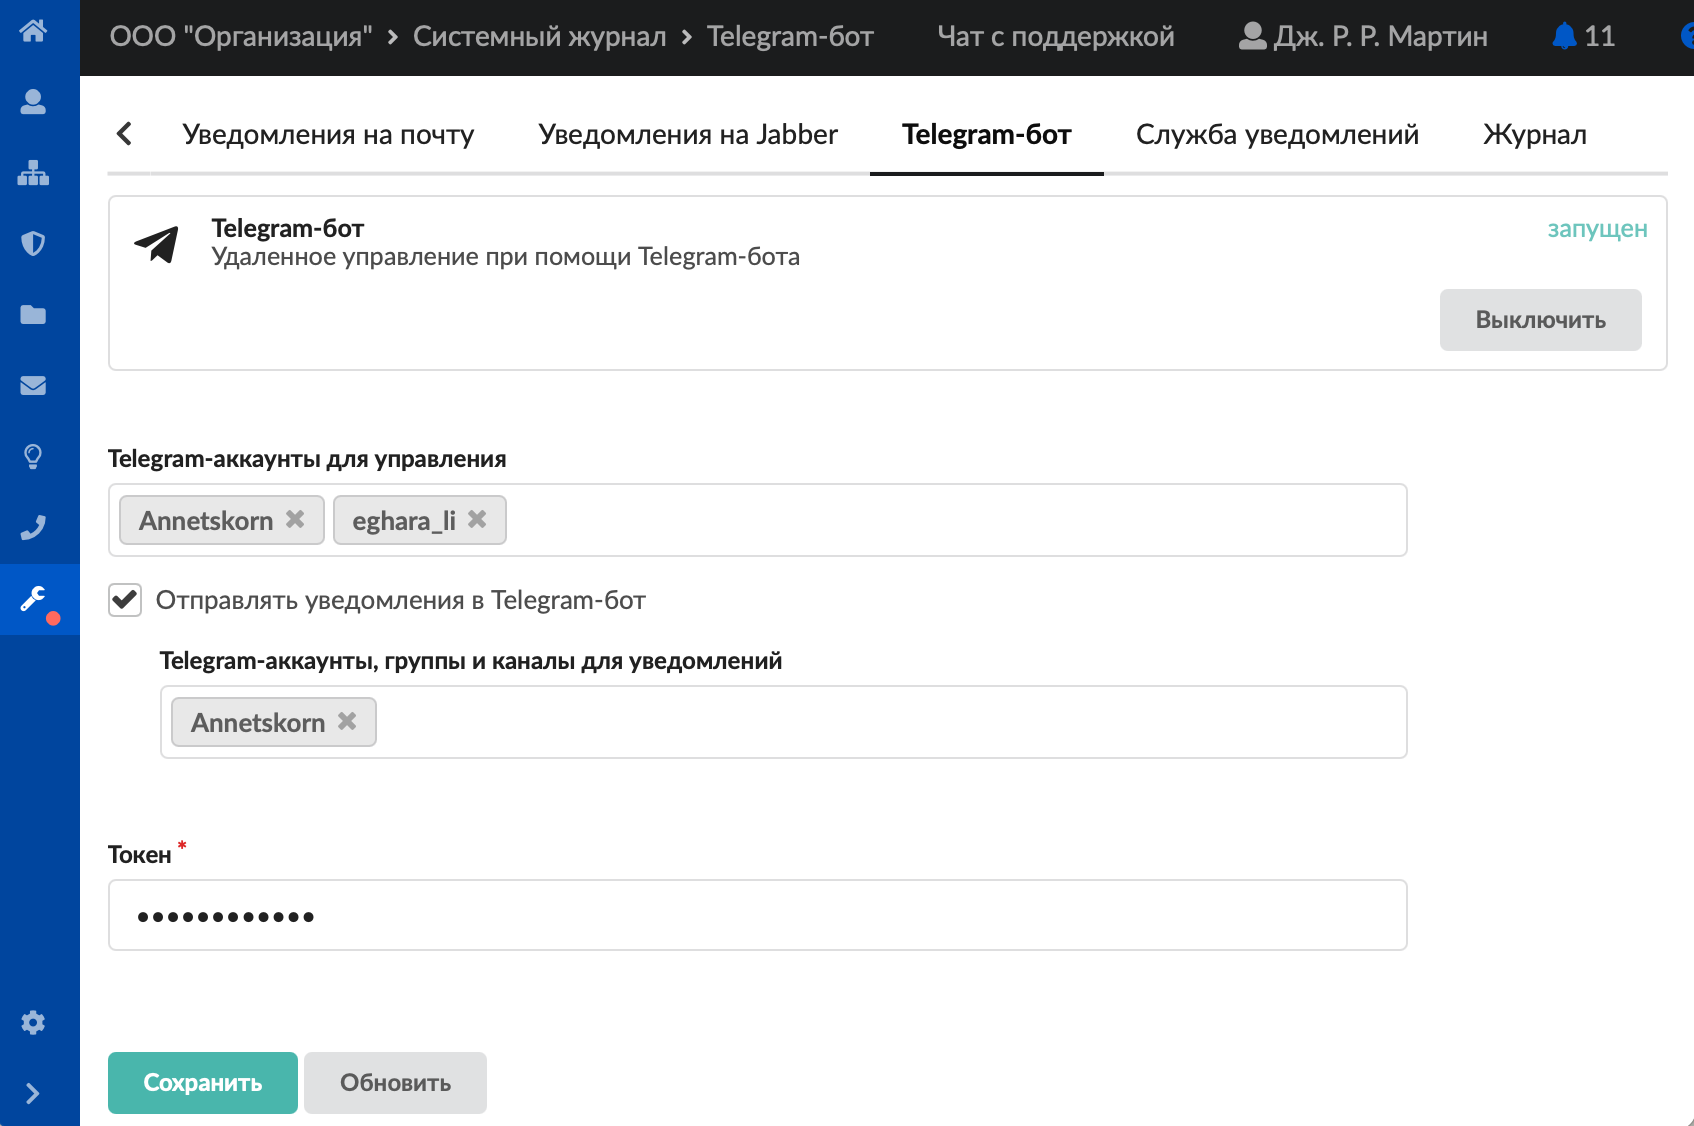Viewport: 1694px width, 1126px height.
Task: Select the Telegram-бот tab
Action: point(987,135)
